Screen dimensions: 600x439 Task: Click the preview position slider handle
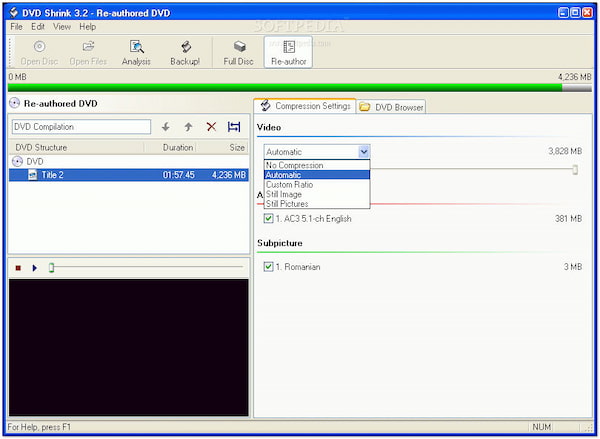point(52,268)
